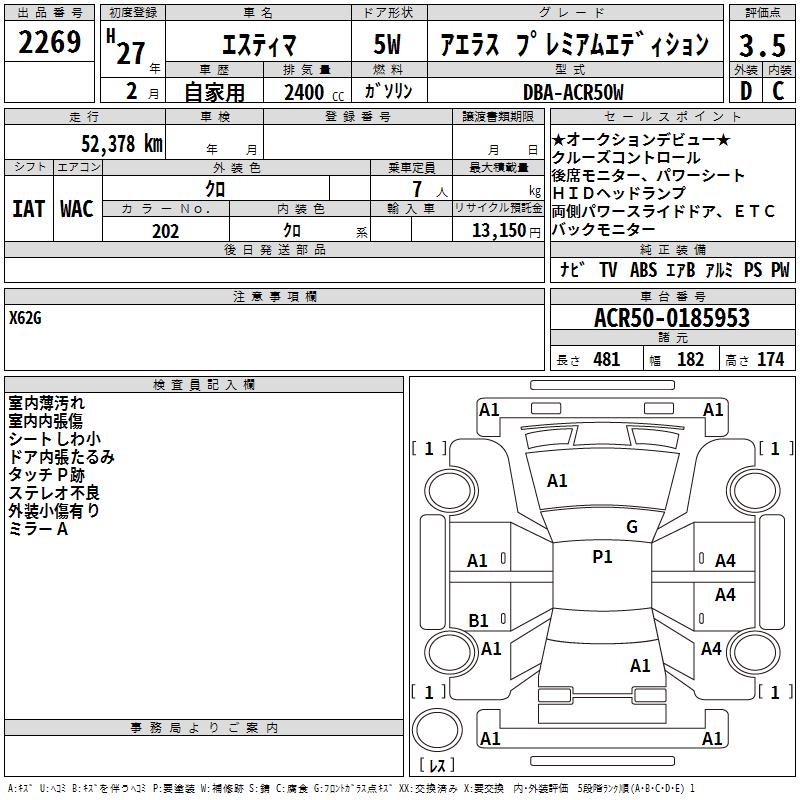800x800 pixels.
Task: Click the P1 roof mark on diagram
Action: pyautogui.click(x=603, y=557)
